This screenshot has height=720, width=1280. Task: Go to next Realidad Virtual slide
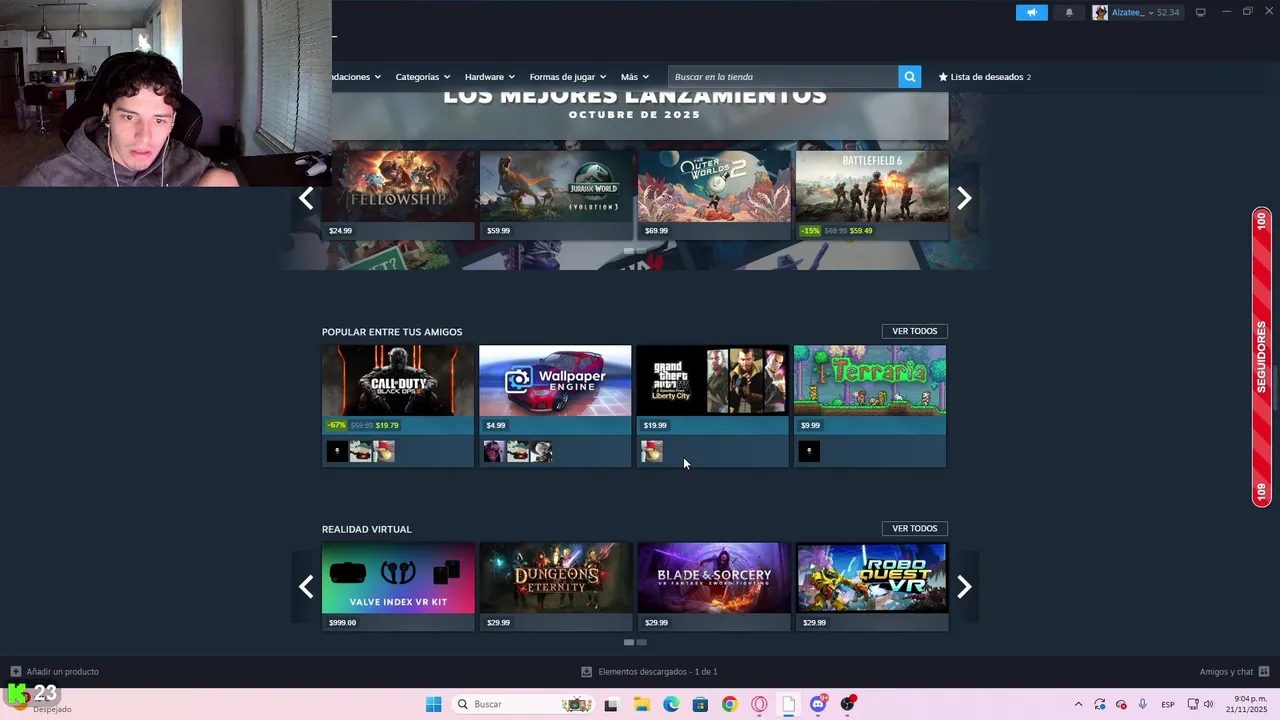coord(964,586)
